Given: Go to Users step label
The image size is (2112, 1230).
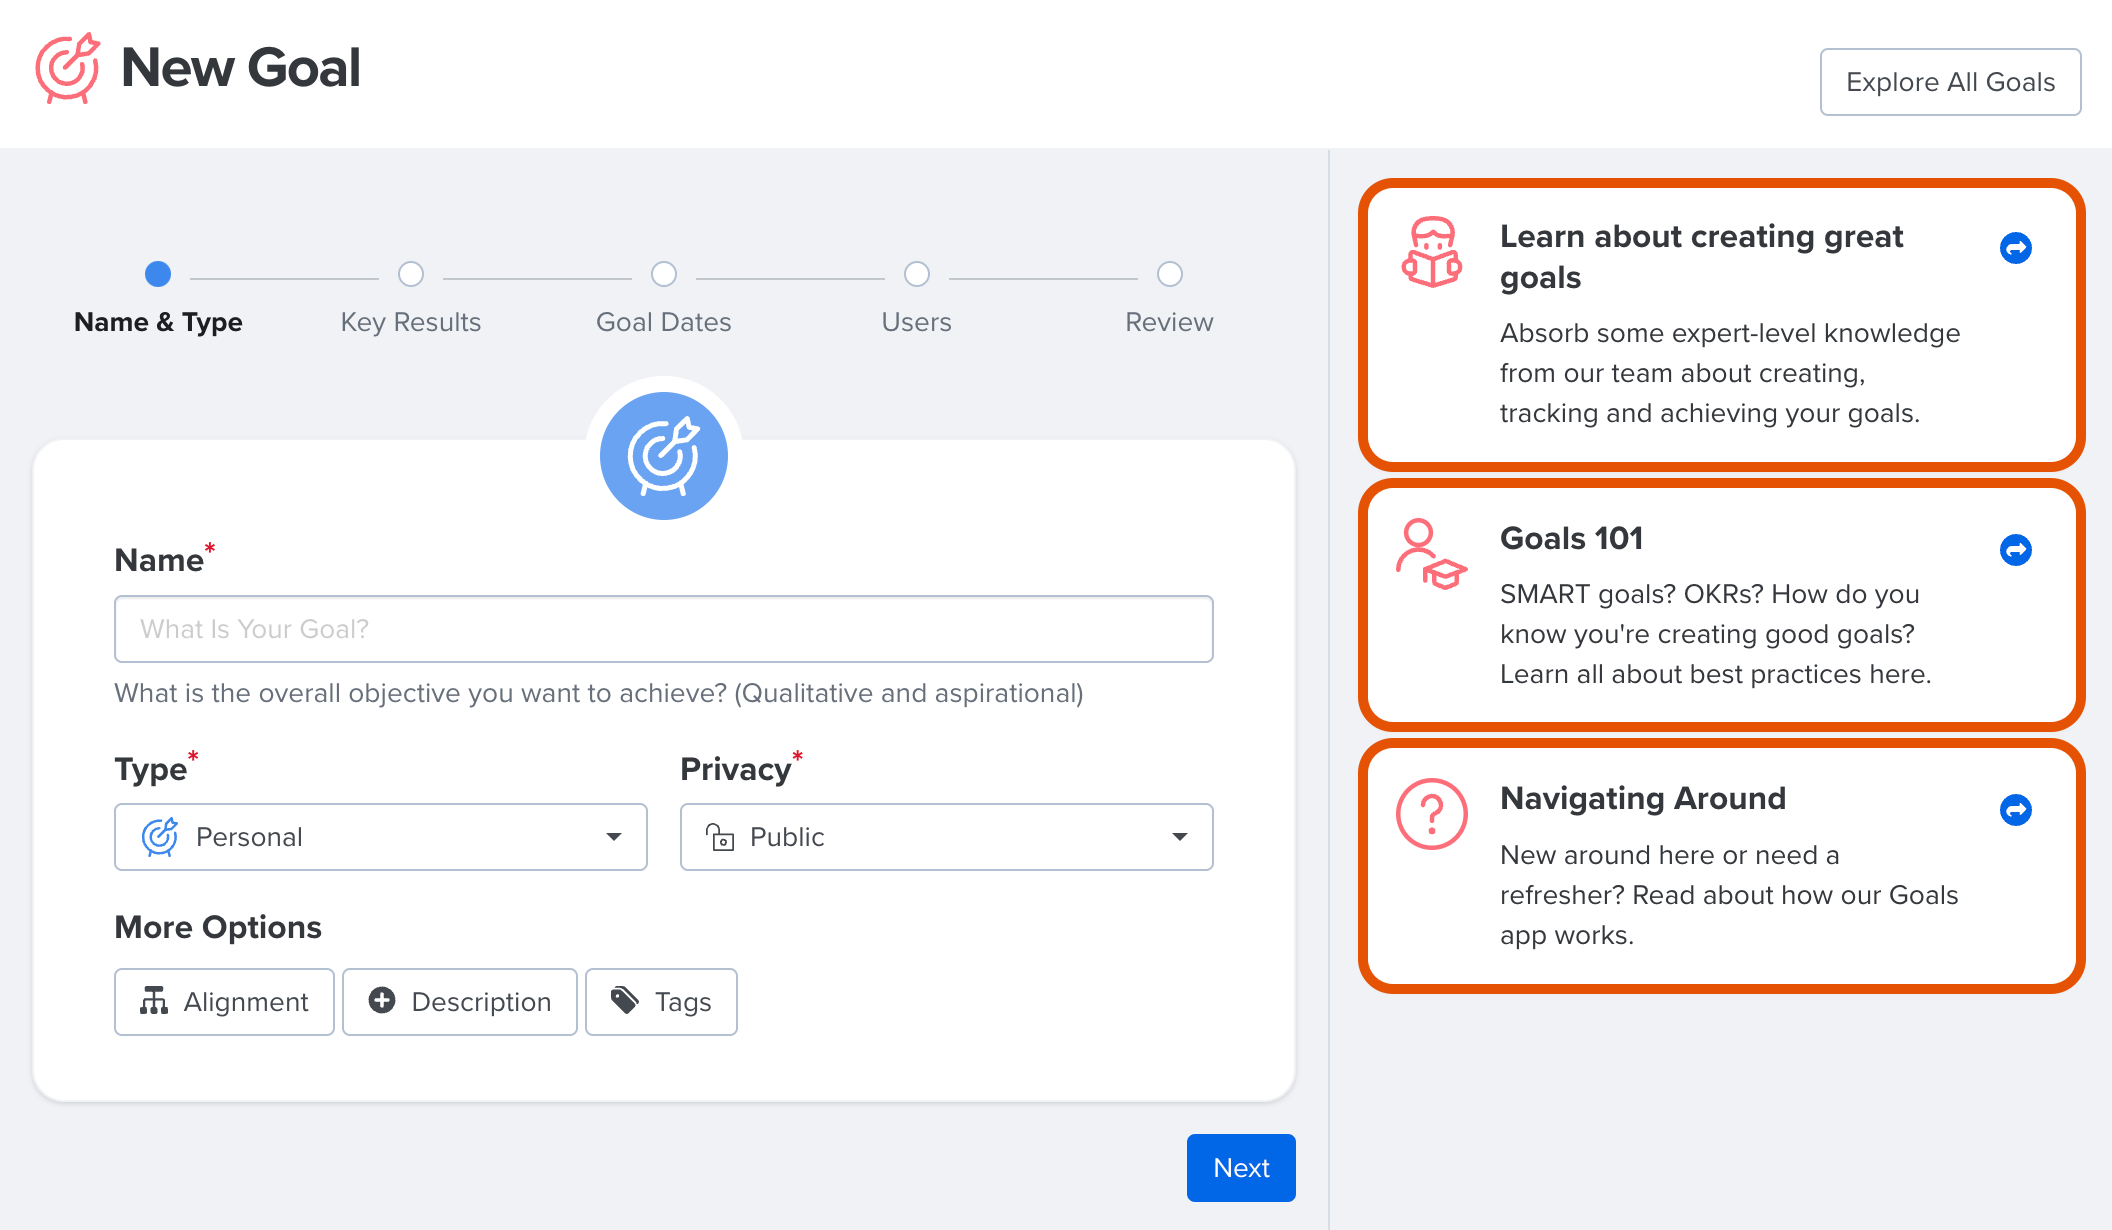Looking at the screenshot, I should click(917, 322).
